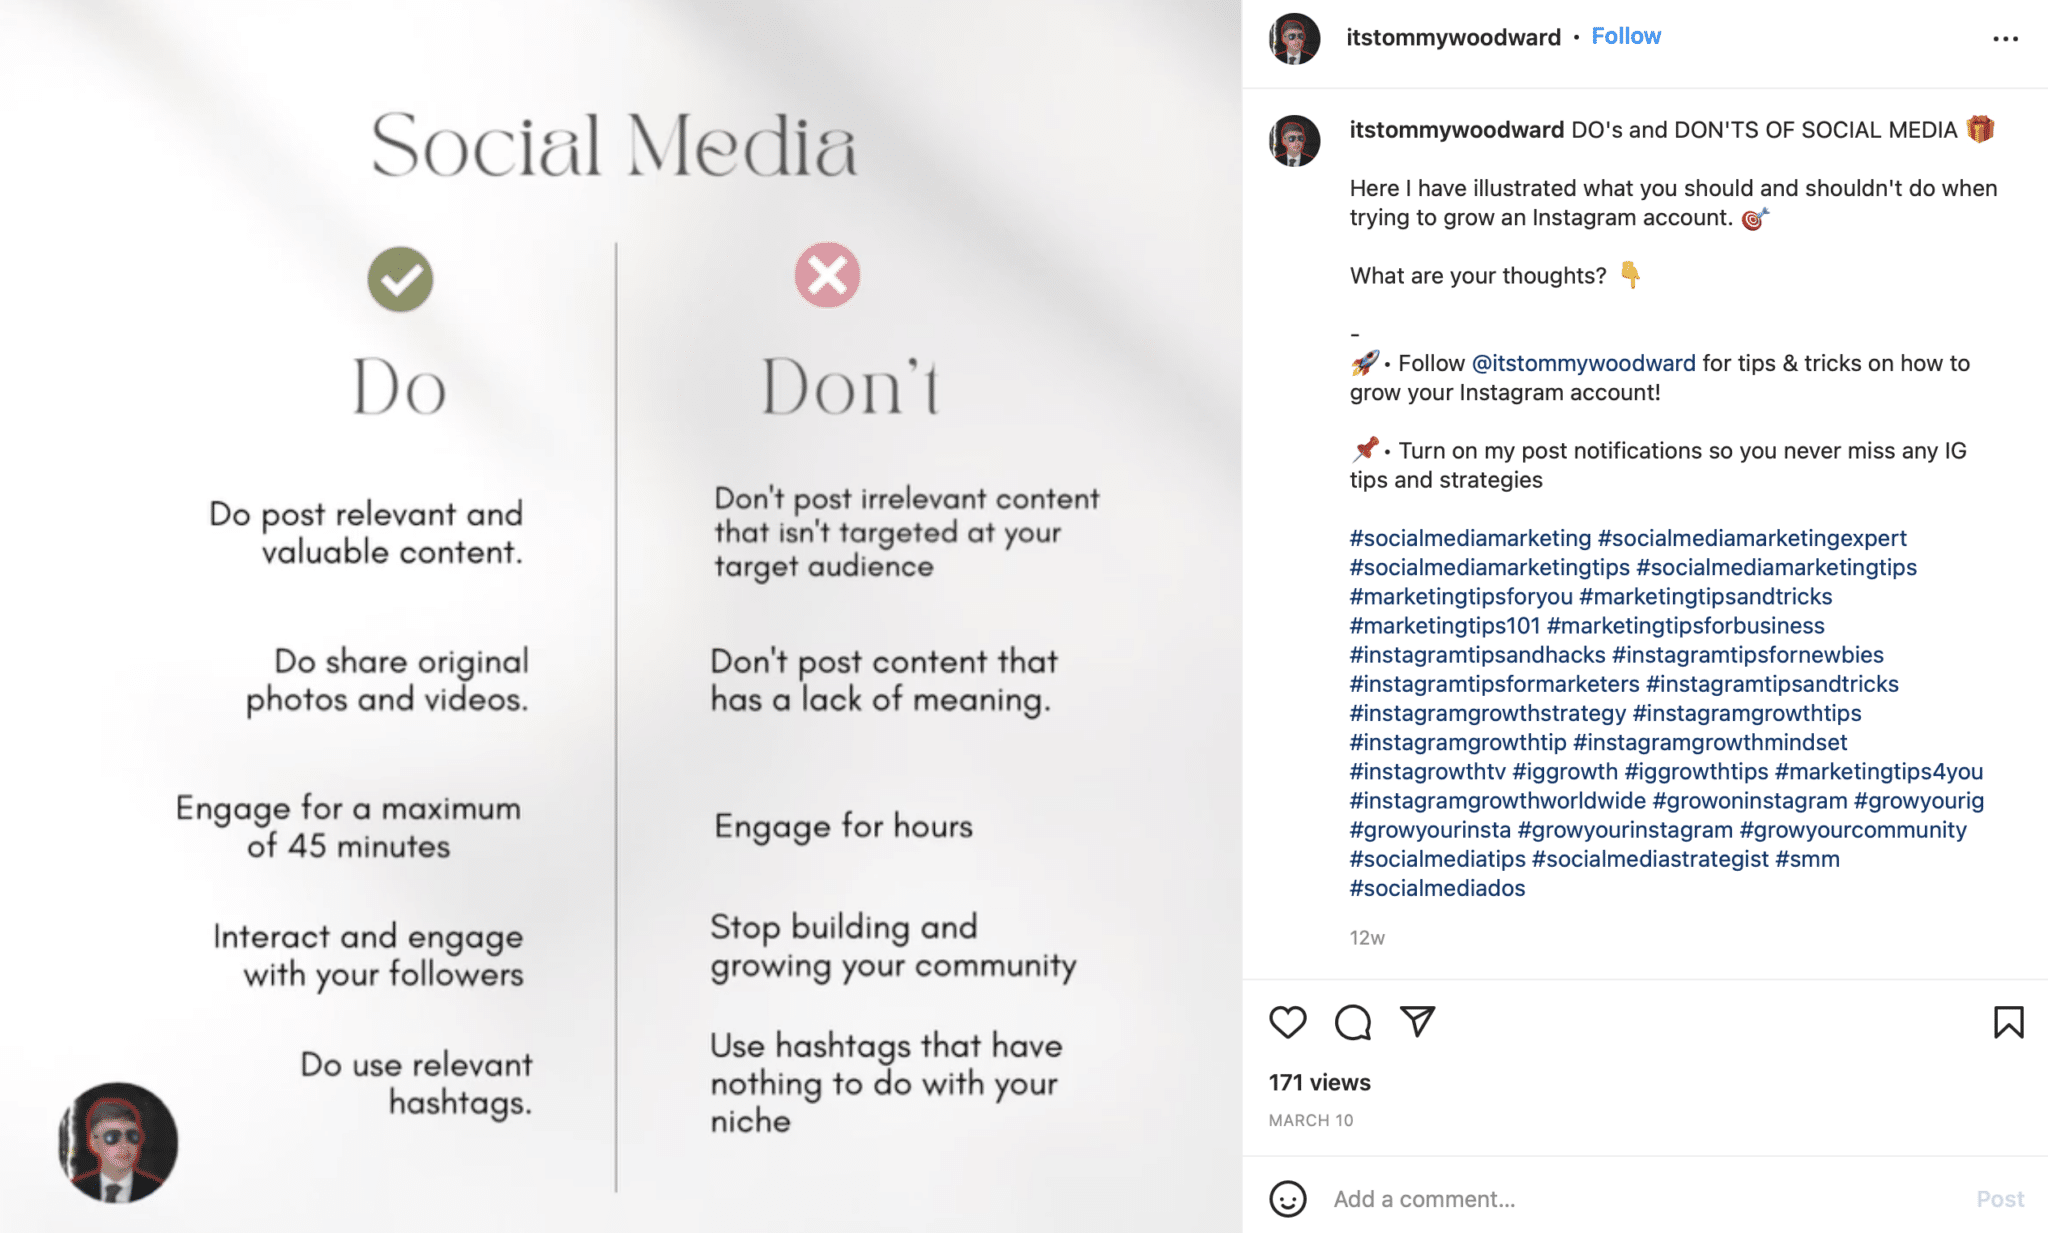Open the #socialmediamarketing hashtag
The width and height of the screenshot is (2048, 1233).
point(1466,538)
